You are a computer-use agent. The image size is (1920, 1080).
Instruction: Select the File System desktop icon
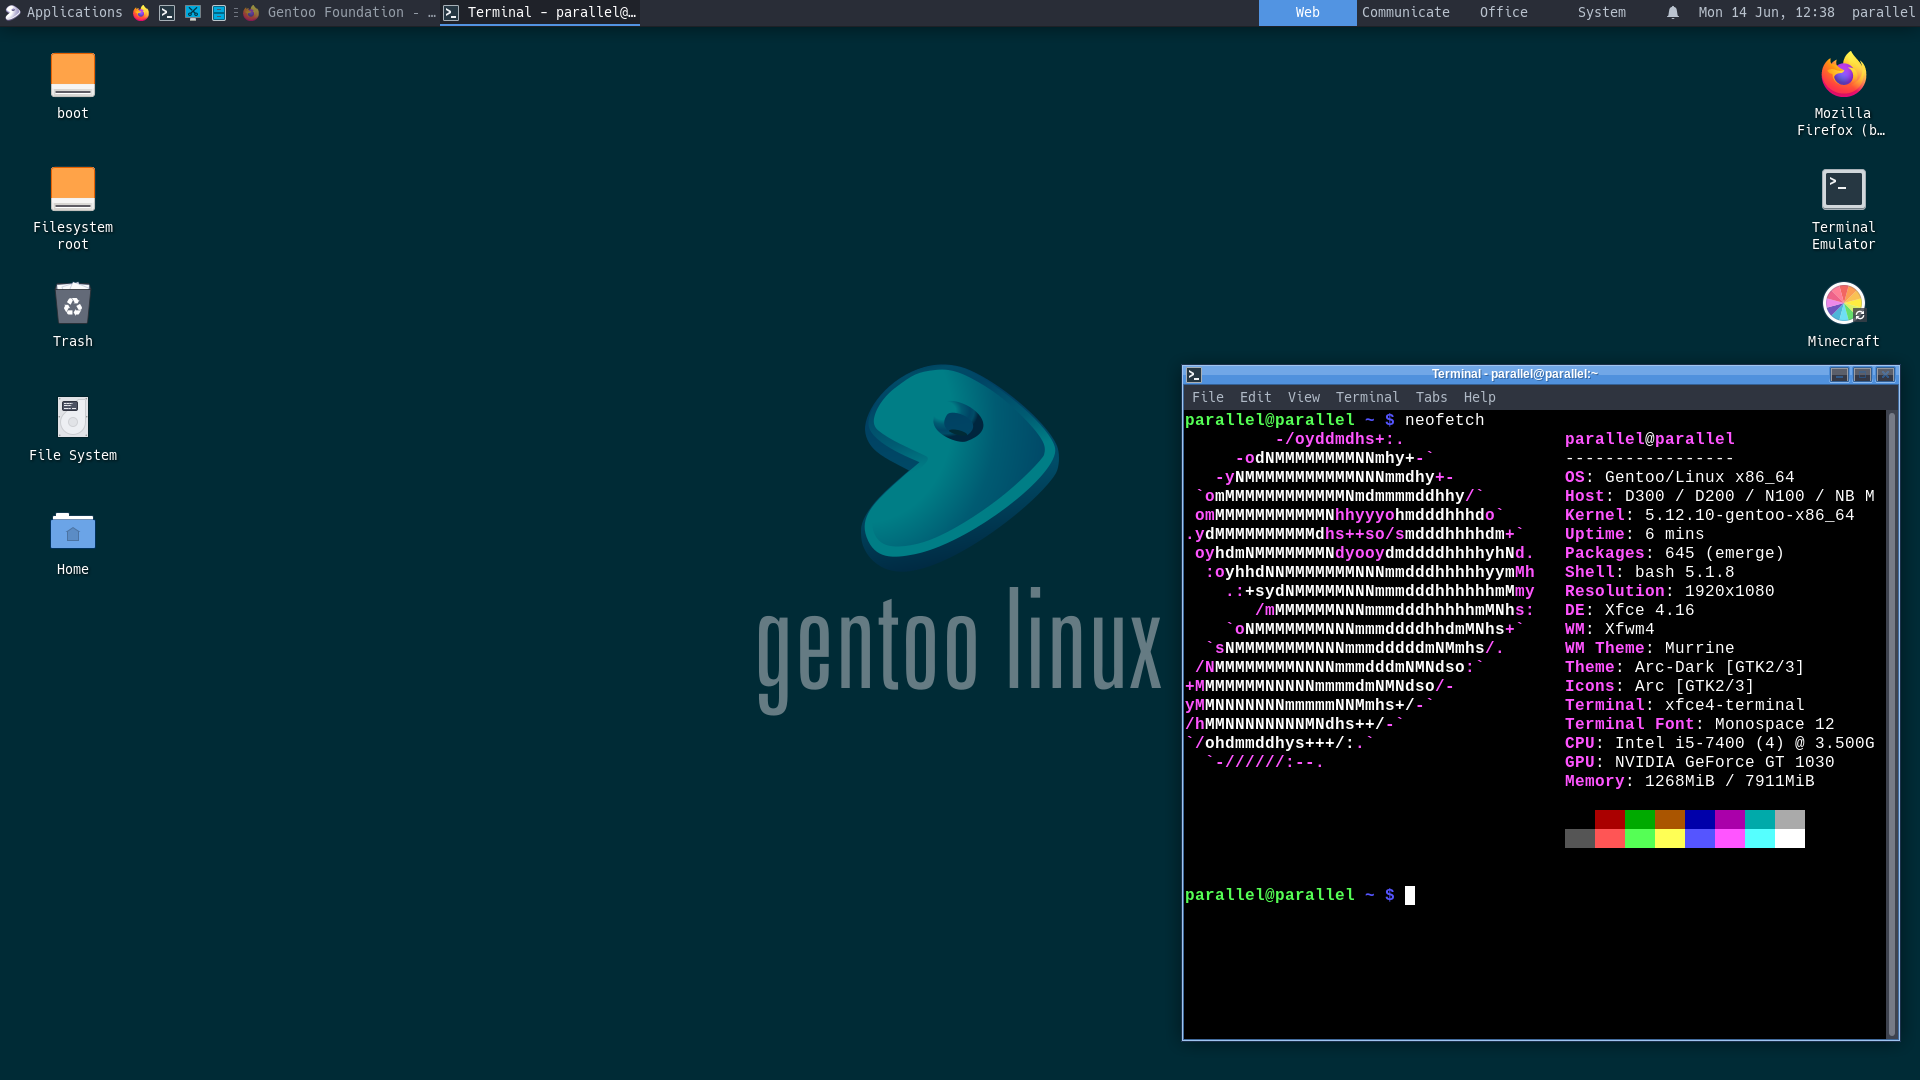click(x=73, y=429)
